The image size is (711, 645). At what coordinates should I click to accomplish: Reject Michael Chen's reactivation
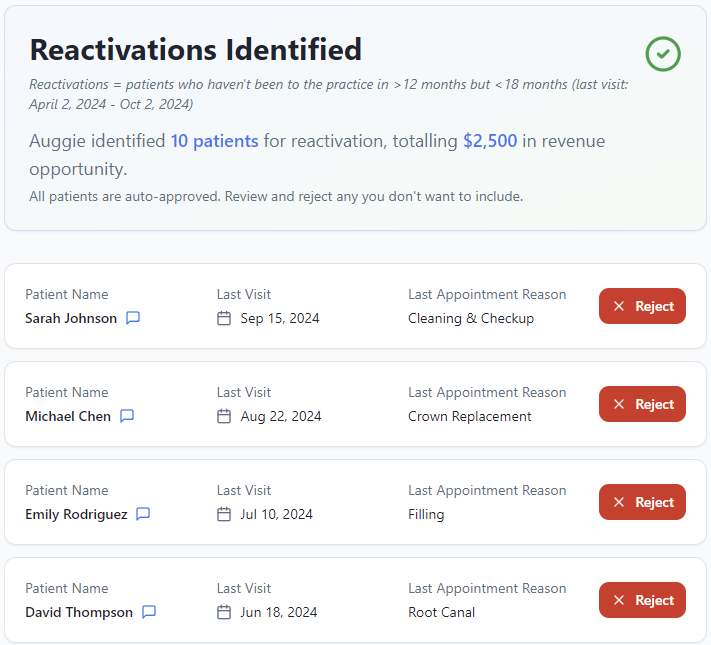(642, 404)
